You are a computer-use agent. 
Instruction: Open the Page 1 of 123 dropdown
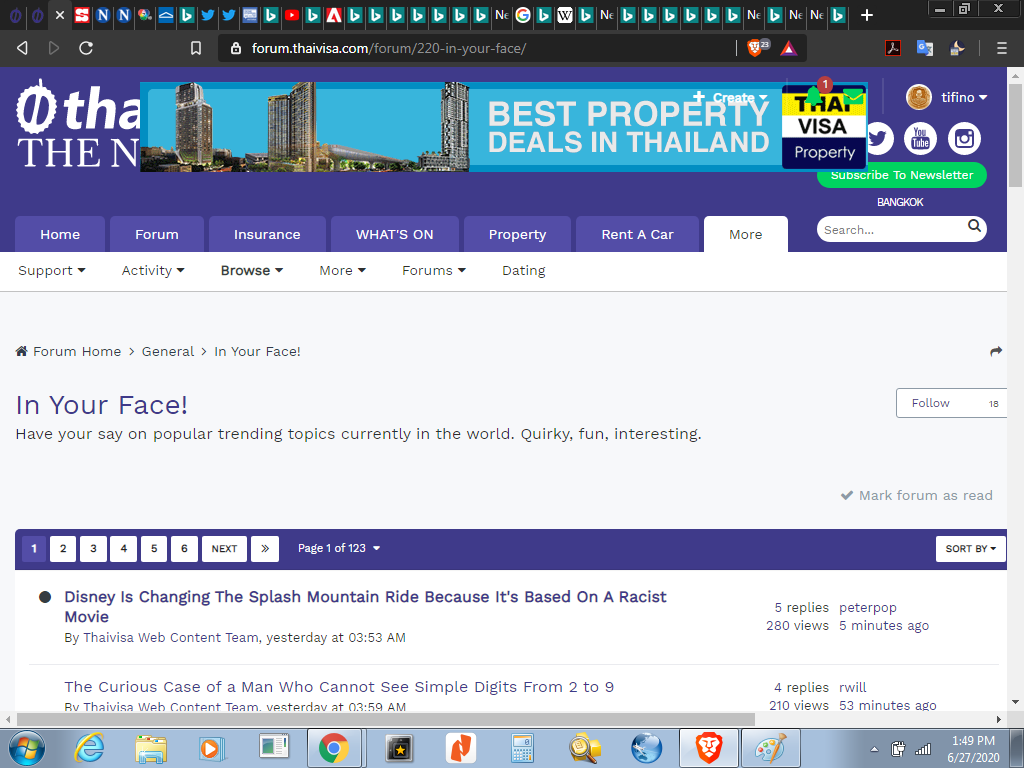point(339,549)
